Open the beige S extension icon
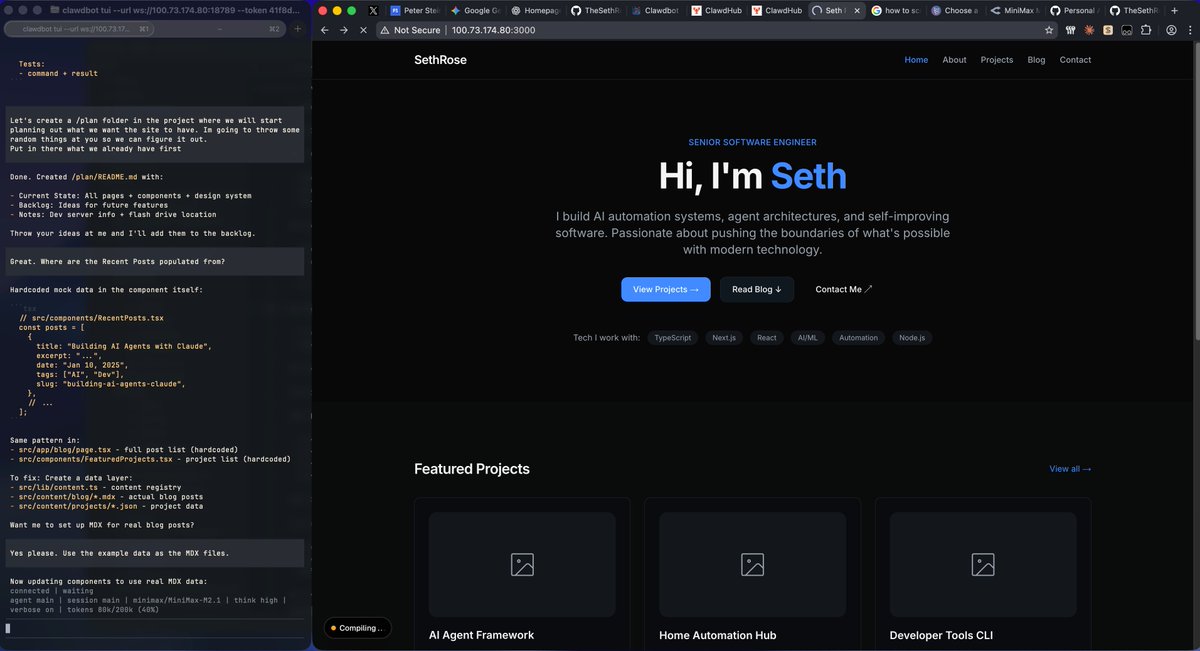The image size is (1200, 651). 1108,30
